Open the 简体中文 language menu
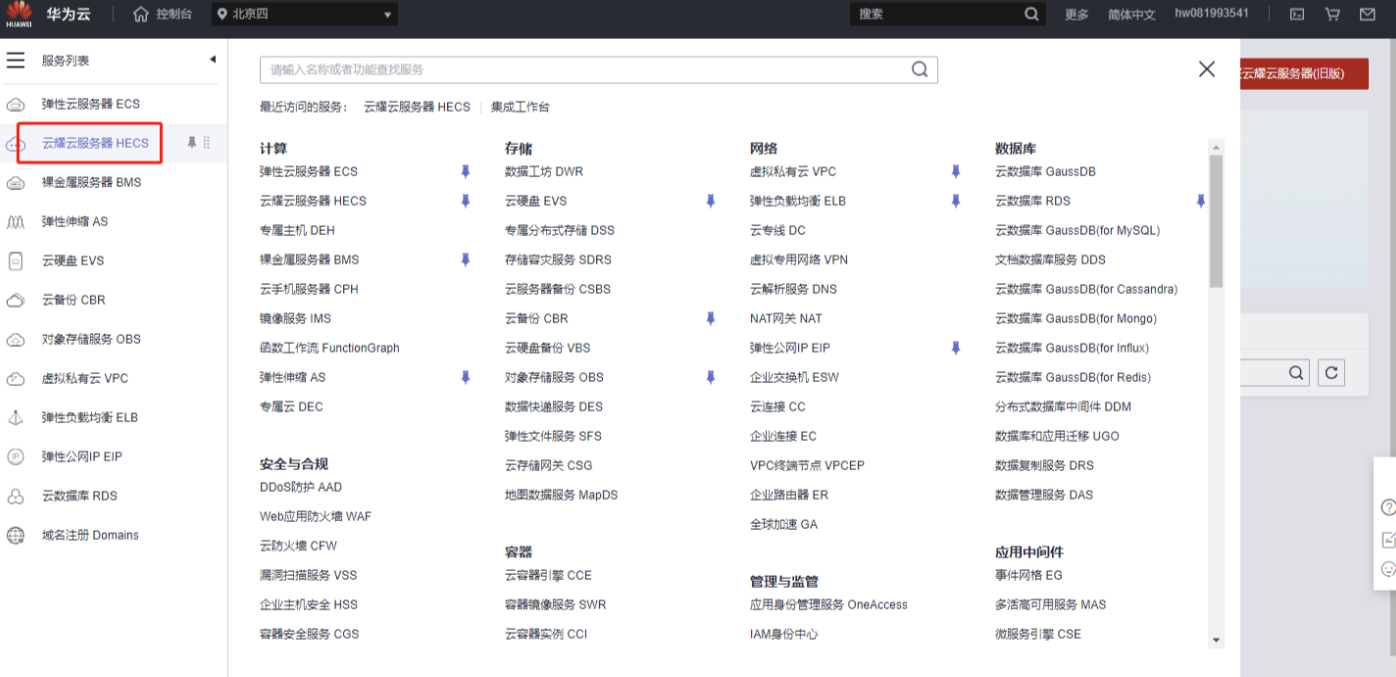This screenshot has height=677, width=1396. pos(1132,15)
